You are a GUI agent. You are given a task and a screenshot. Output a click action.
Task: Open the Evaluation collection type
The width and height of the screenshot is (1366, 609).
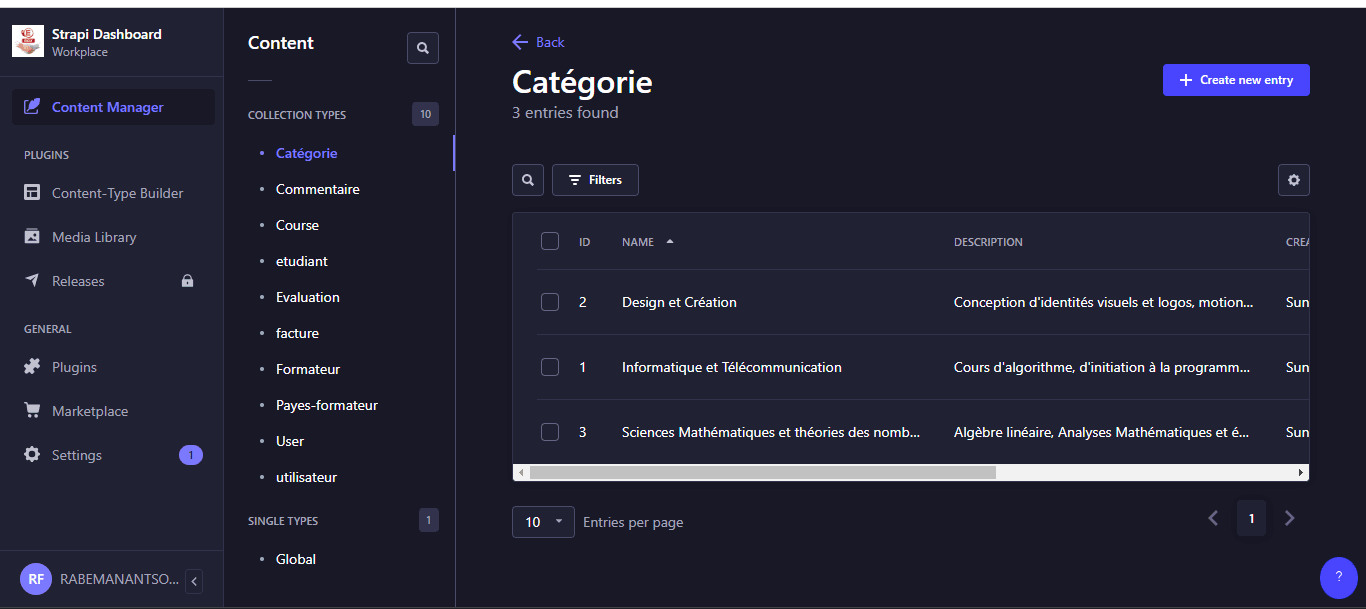click(308, 297)
